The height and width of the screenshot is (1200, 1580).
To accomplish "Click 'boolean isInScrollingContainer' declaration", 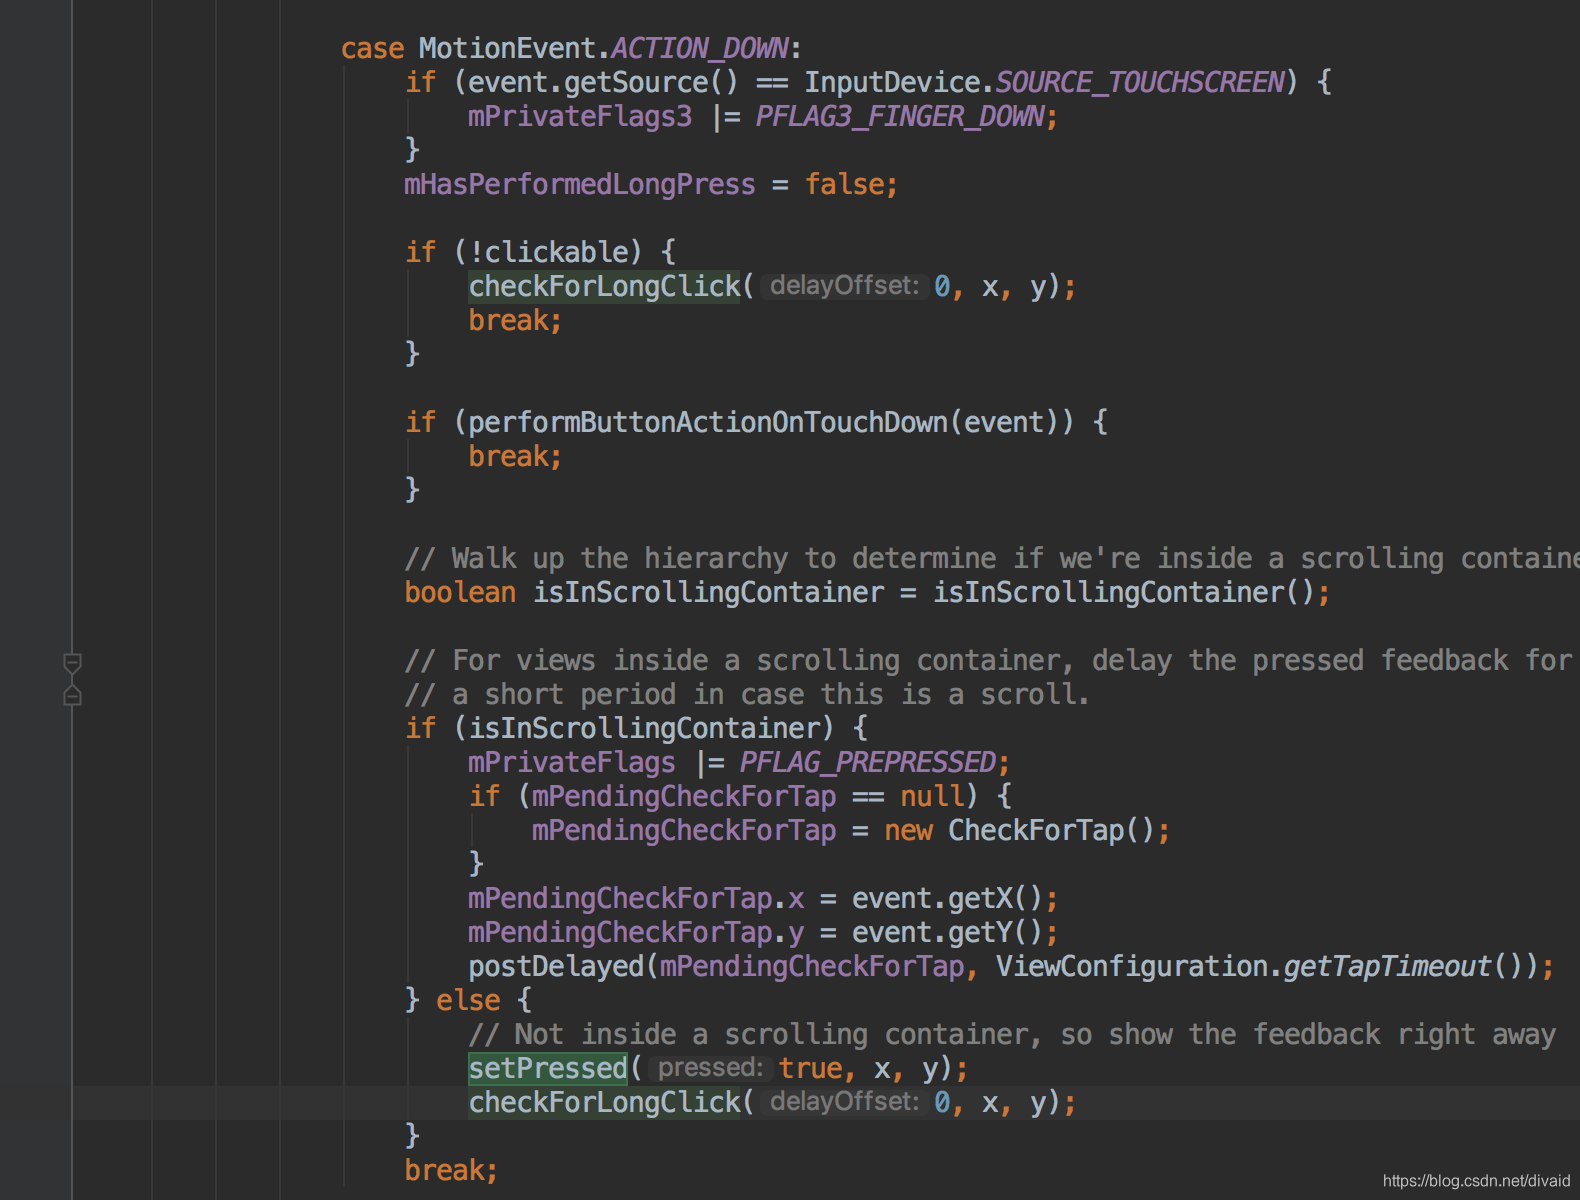I will click(644, 592).
